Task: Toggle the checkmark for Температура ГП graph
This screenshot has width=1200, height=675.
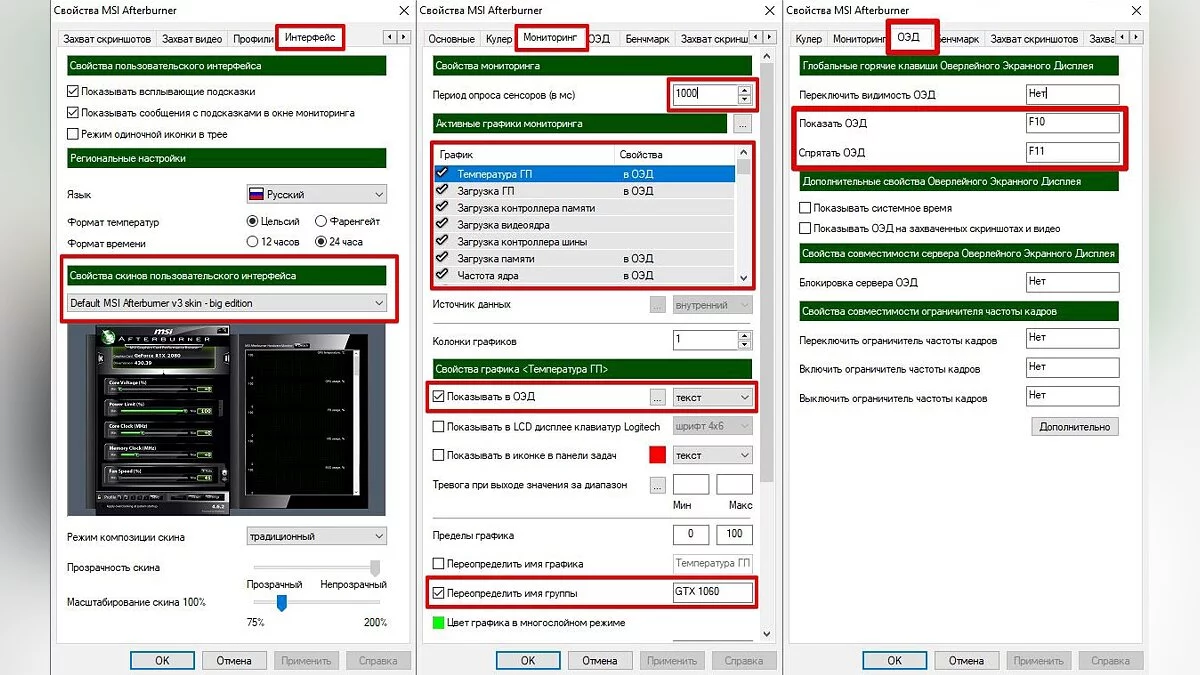Action: 443,173
